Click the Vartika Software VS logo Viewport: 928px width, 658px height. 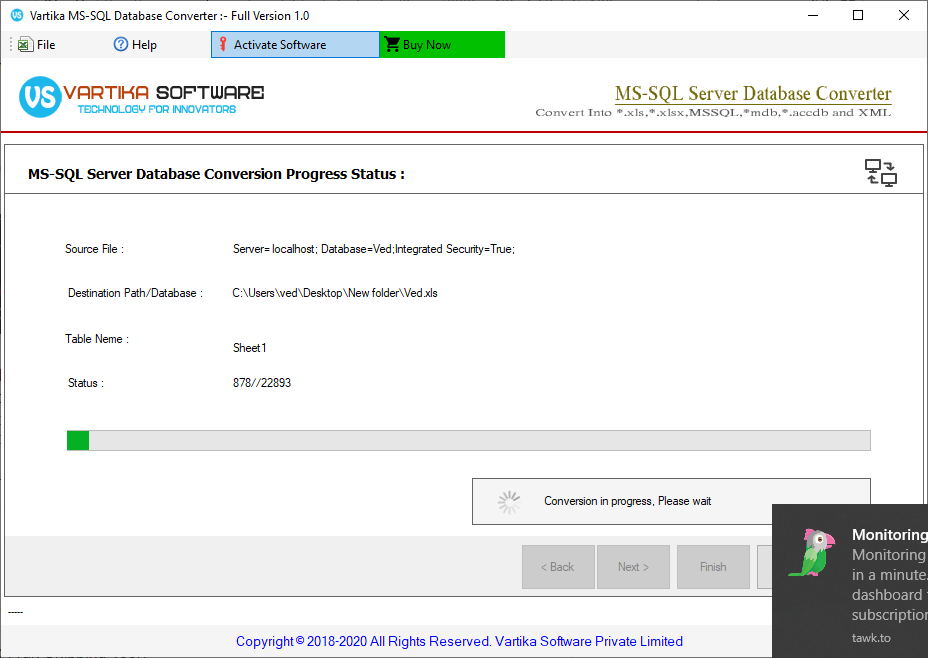point(40,97)
